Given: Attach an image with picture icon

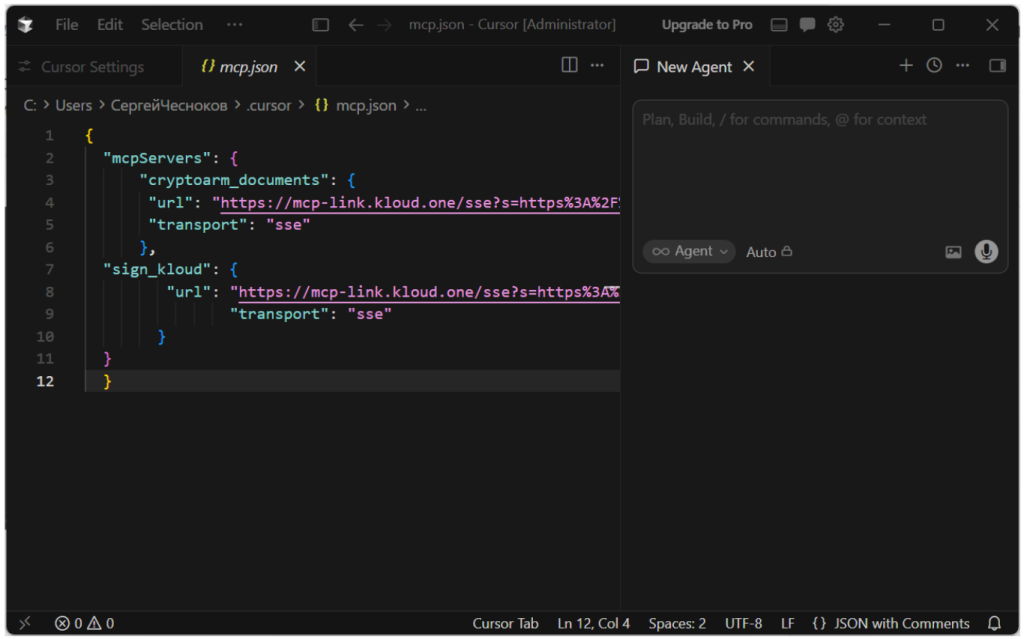Looking at the screenshot, I should (x=953, y=252).
